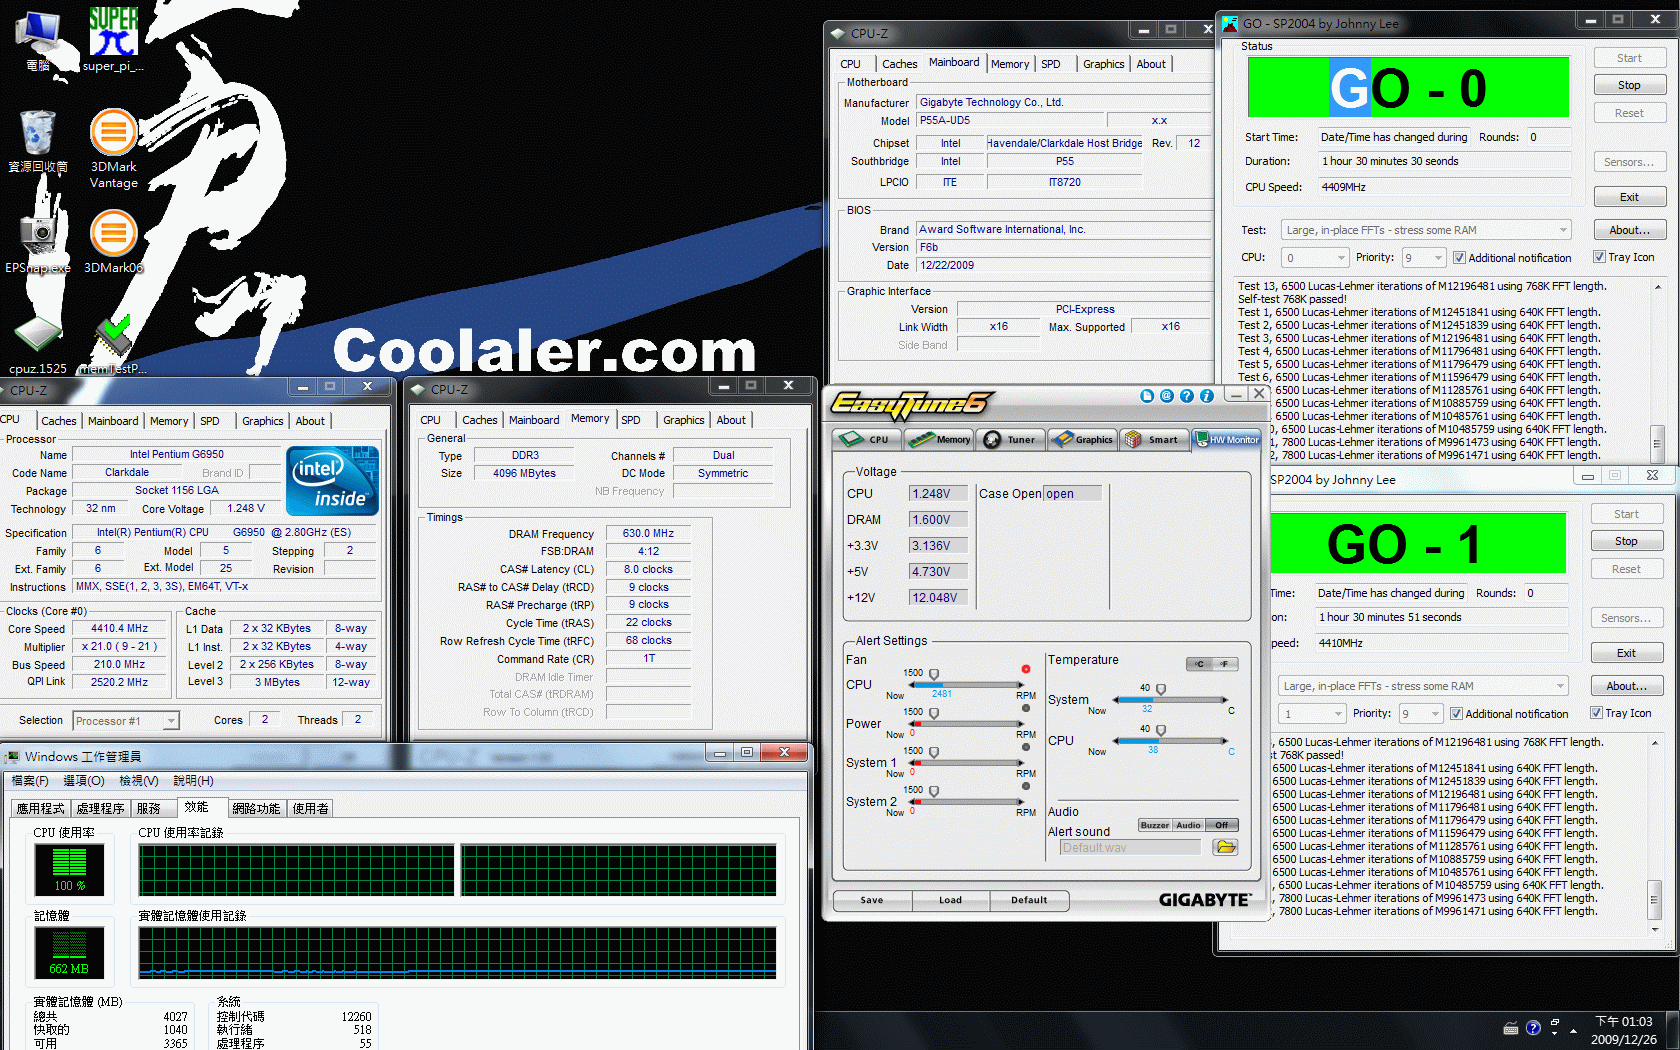Show hidden system tray icons
Viewport: 1680px width, 1050px height.
pyautogui.click(x=1574, y=1030)
